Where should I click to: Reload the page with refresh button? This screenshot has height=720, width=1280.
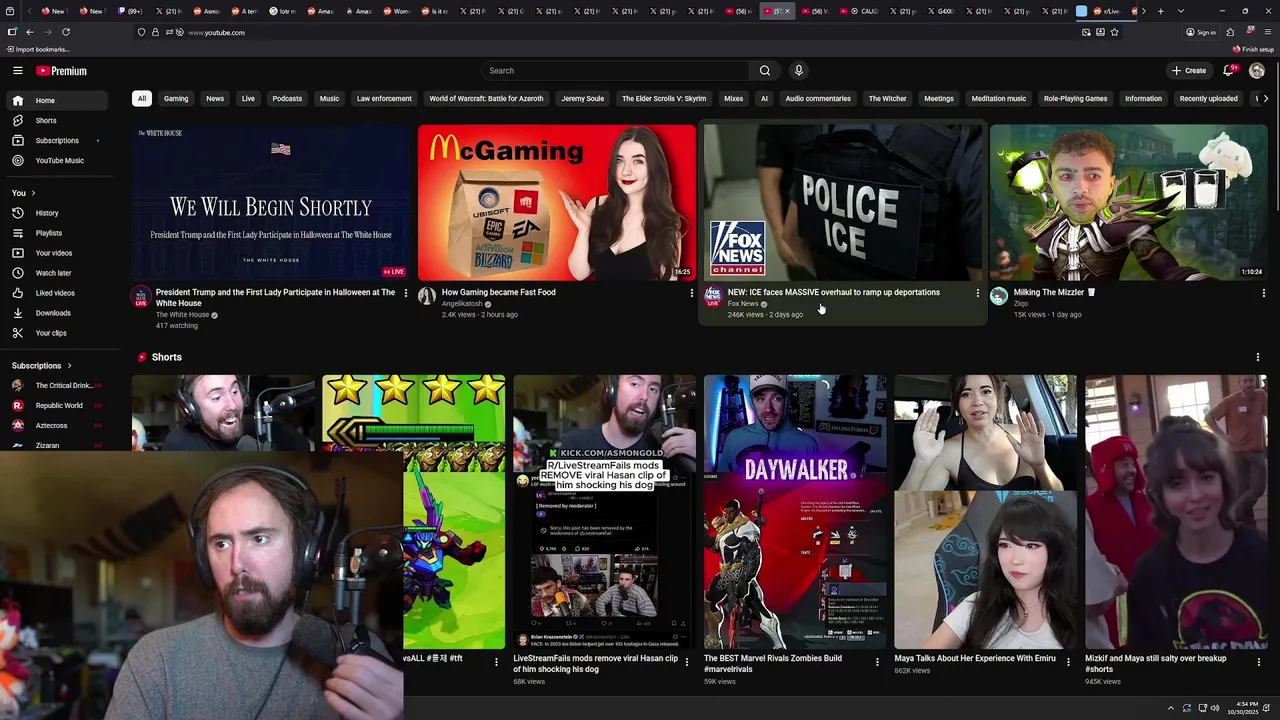66,32
